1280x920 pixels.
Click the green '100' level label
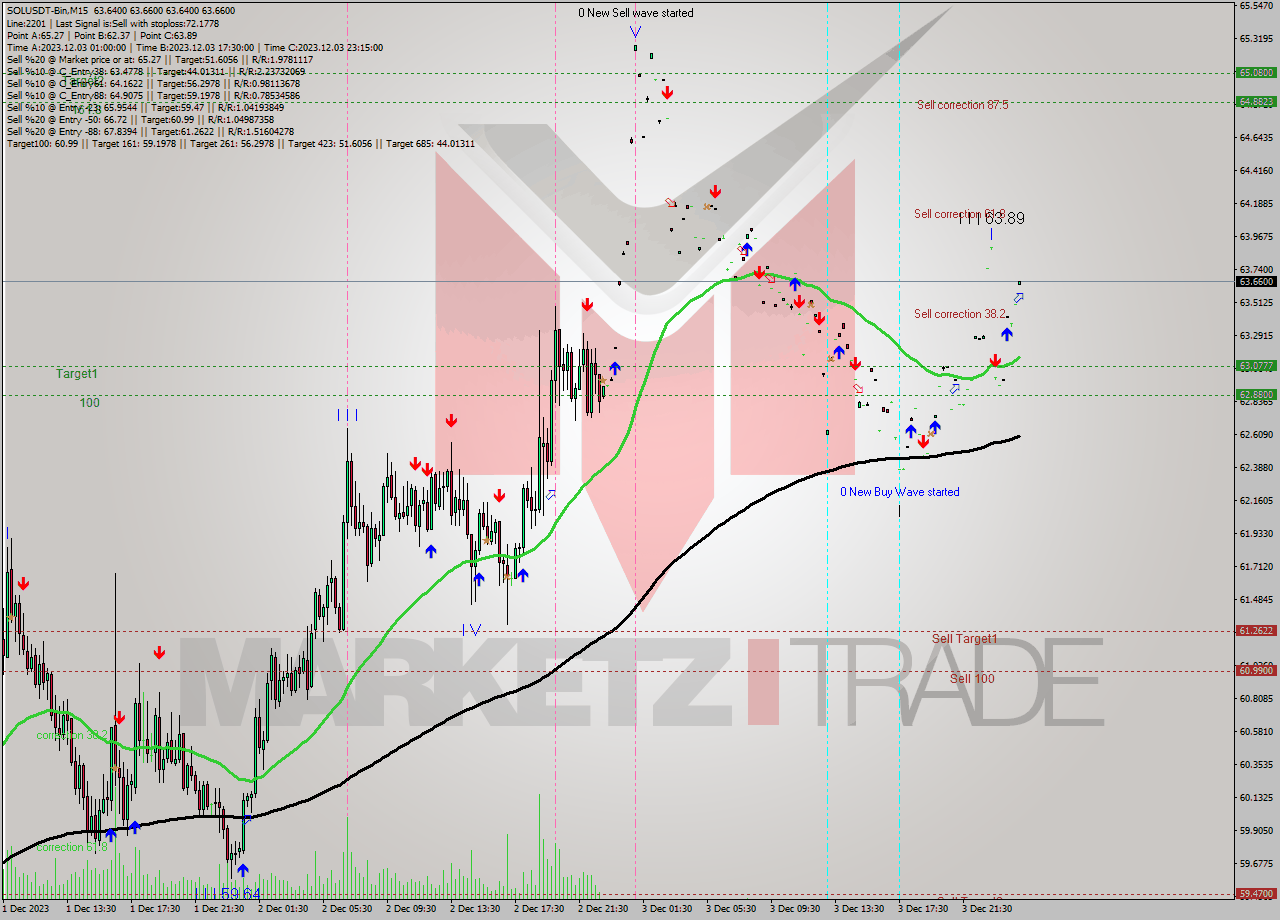(90, 402)
